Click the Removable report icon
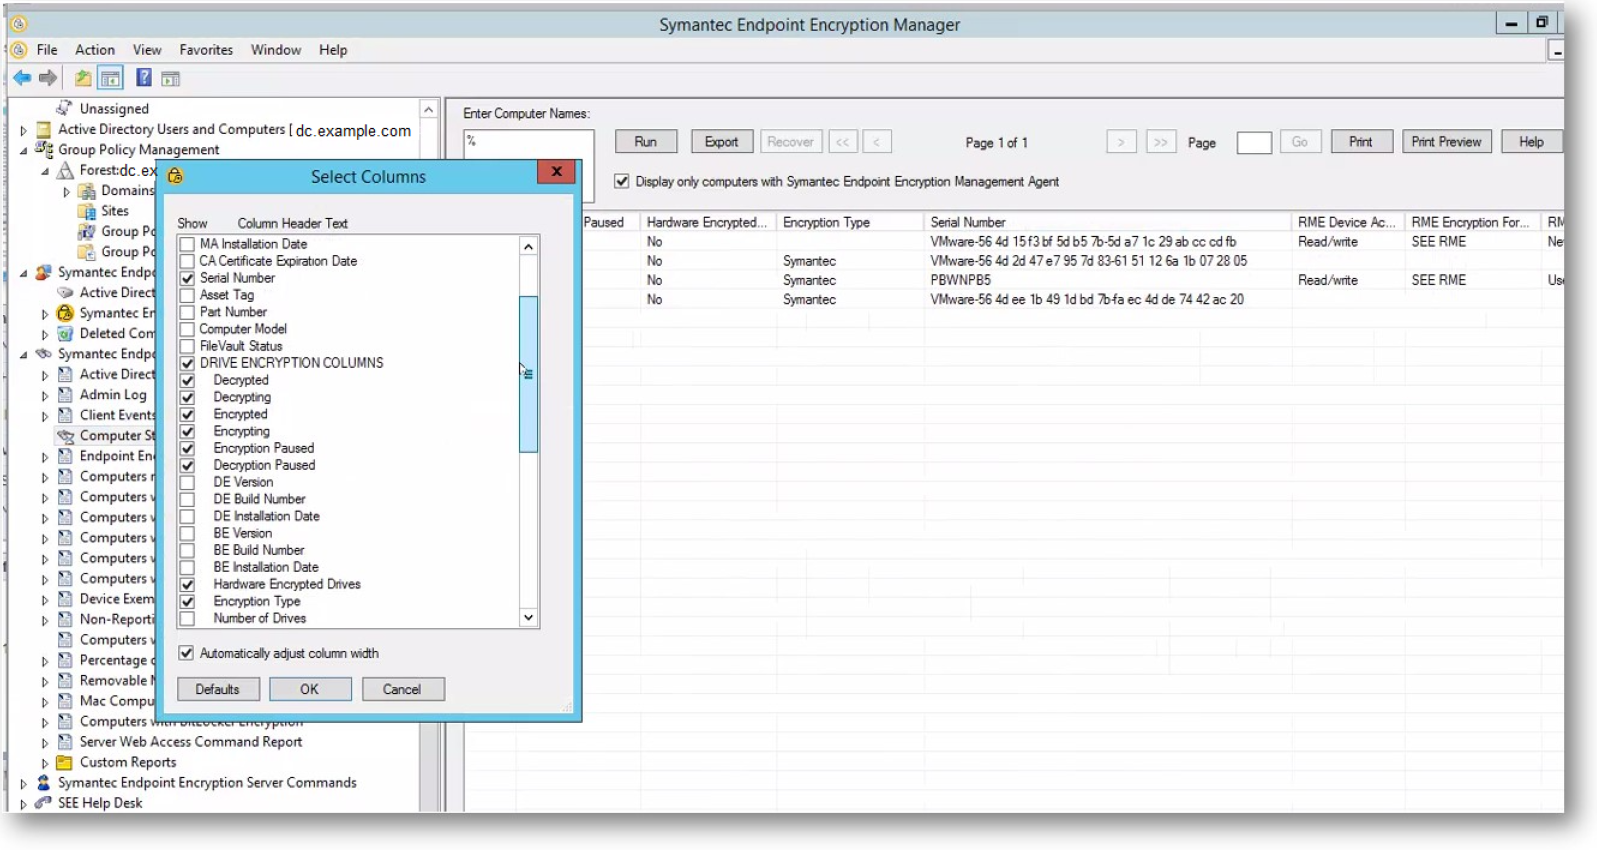Screen dimensions: 1597x850 click(65, 681)
